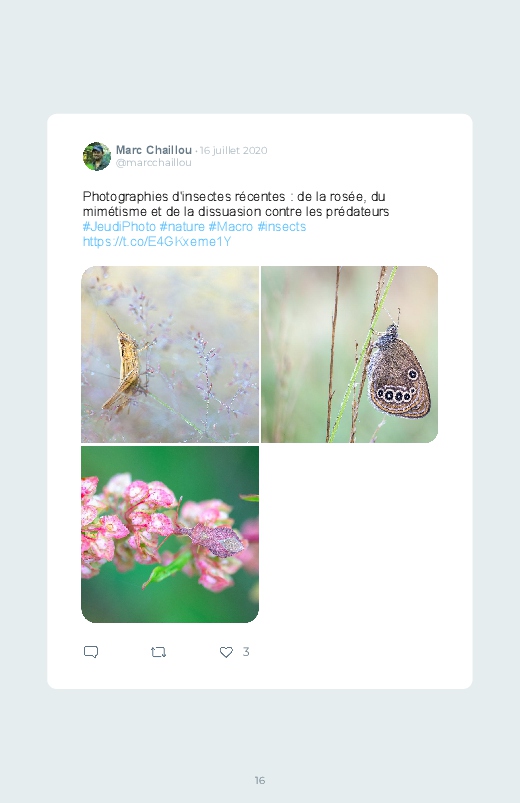Like the tweet with the heart icon
This screenshot has width=520, height=803.
(x=226, y=652)
